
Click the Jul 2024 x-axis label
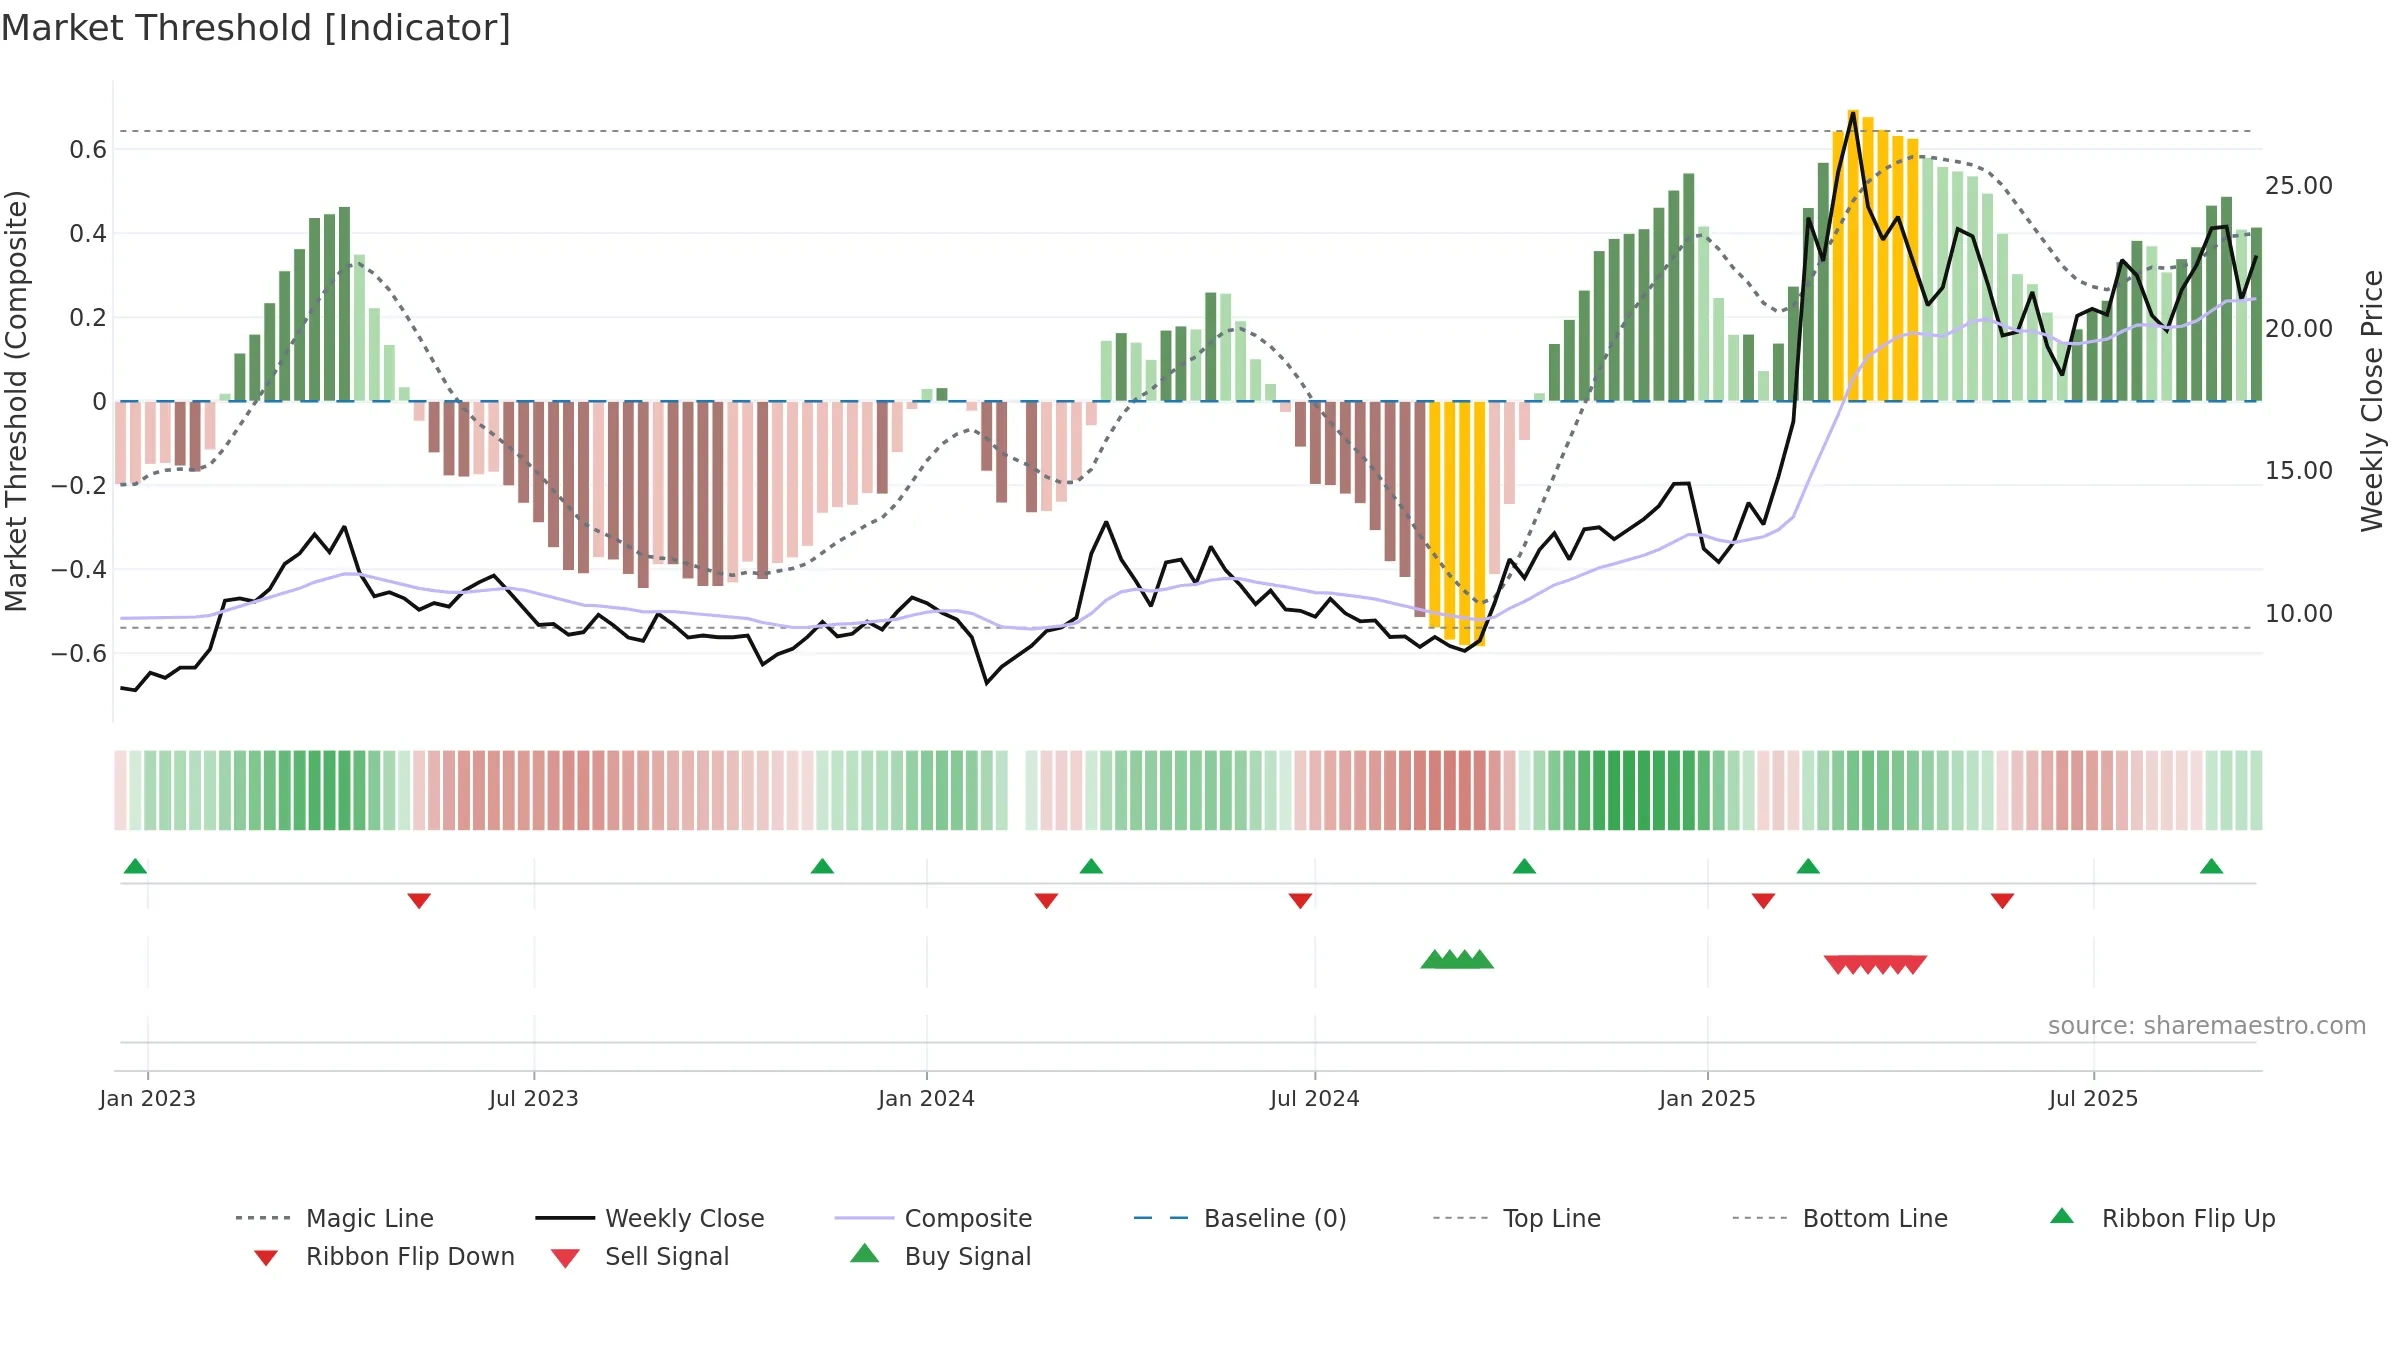pyautogui.click(x=1314, y=1098)
